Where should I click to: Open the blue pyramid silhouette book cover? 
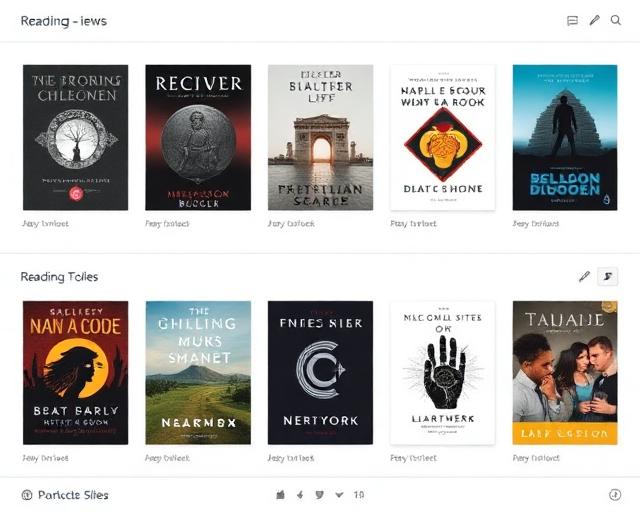pos(565,137)
